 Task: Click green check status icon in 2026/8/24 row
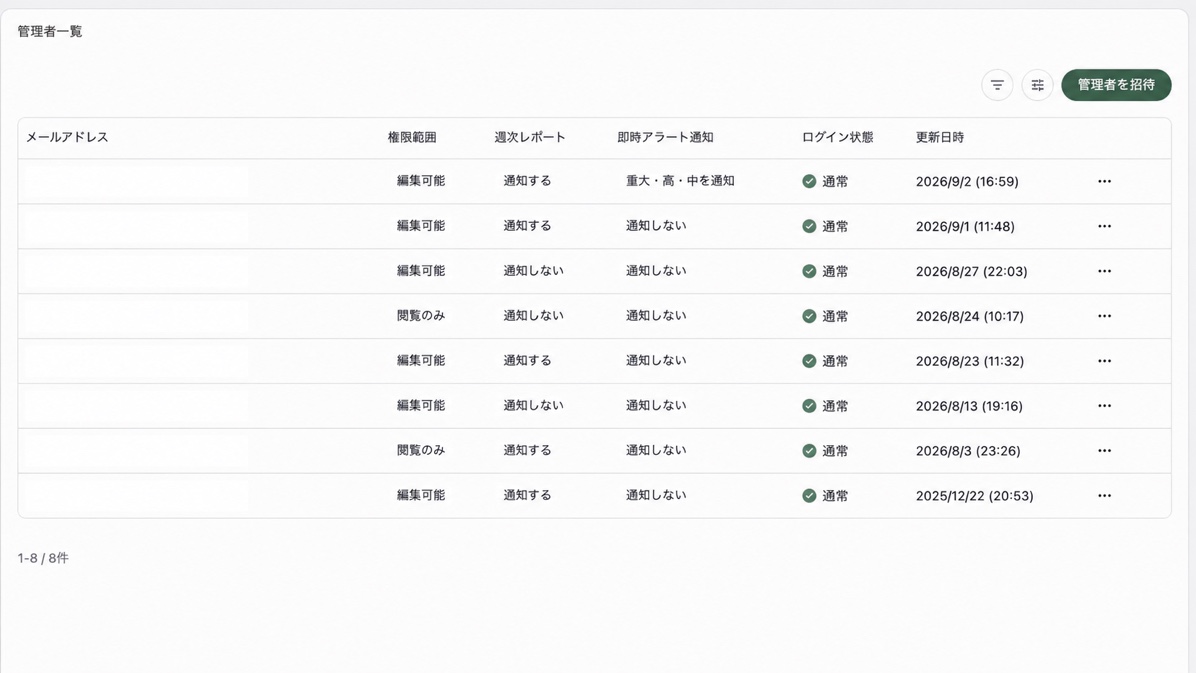pos(809,316)
